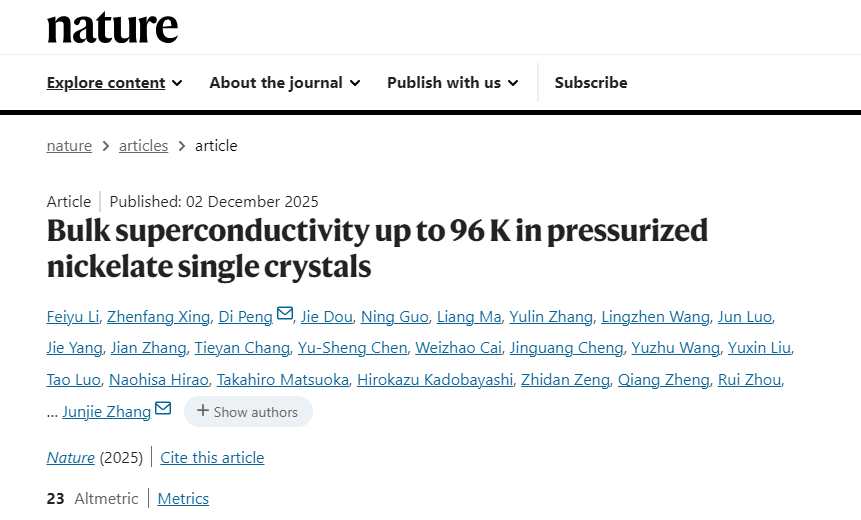Open the Subscribe page
The width and height of the screenshot is (861, 520).
591,83
